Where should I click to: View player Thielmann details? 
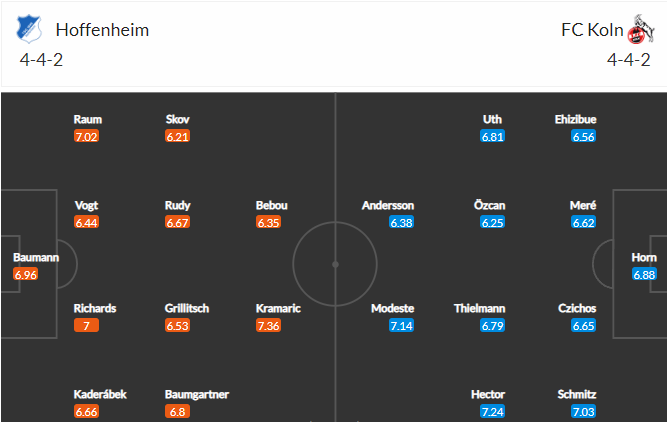pos(479,308)
